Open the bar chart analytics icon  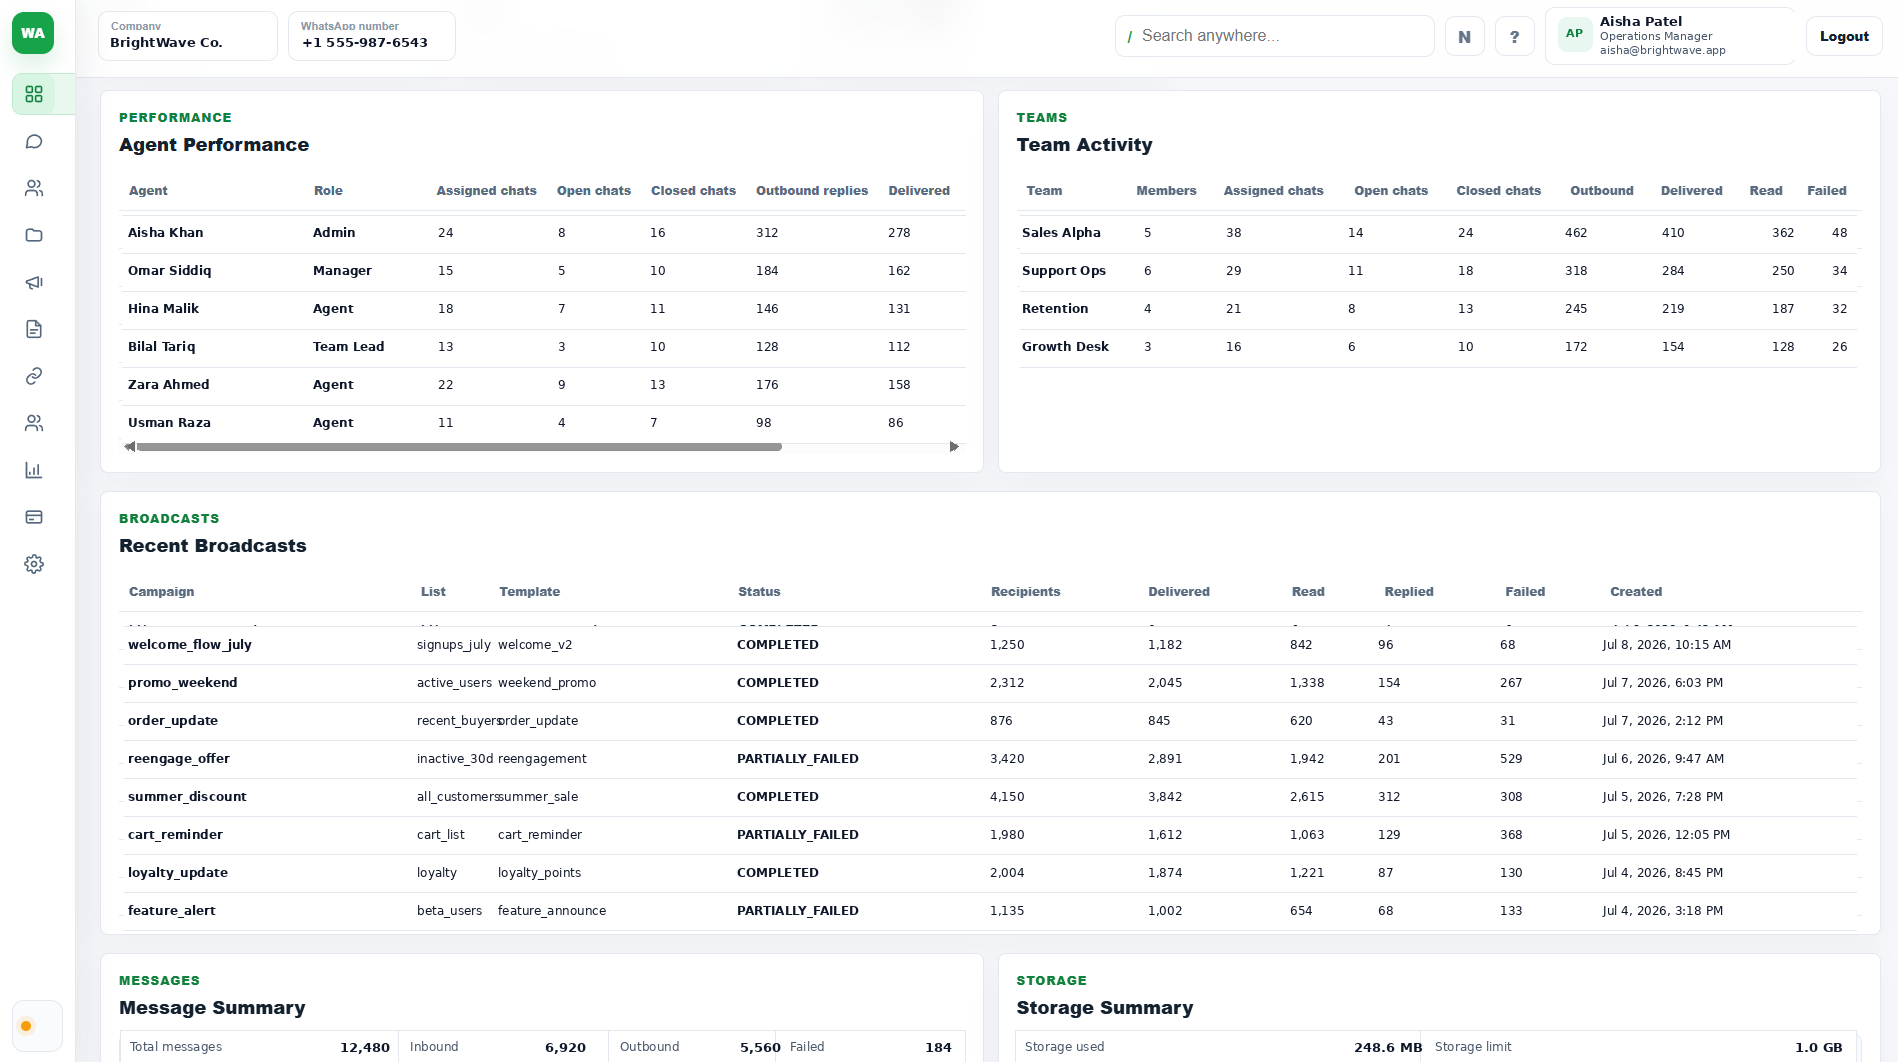[34, 470]
